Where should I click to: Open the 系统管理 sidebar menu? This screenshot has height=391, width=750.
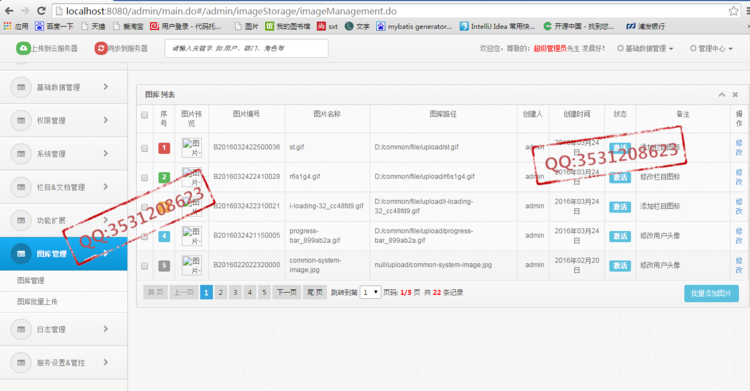point(64,154)
